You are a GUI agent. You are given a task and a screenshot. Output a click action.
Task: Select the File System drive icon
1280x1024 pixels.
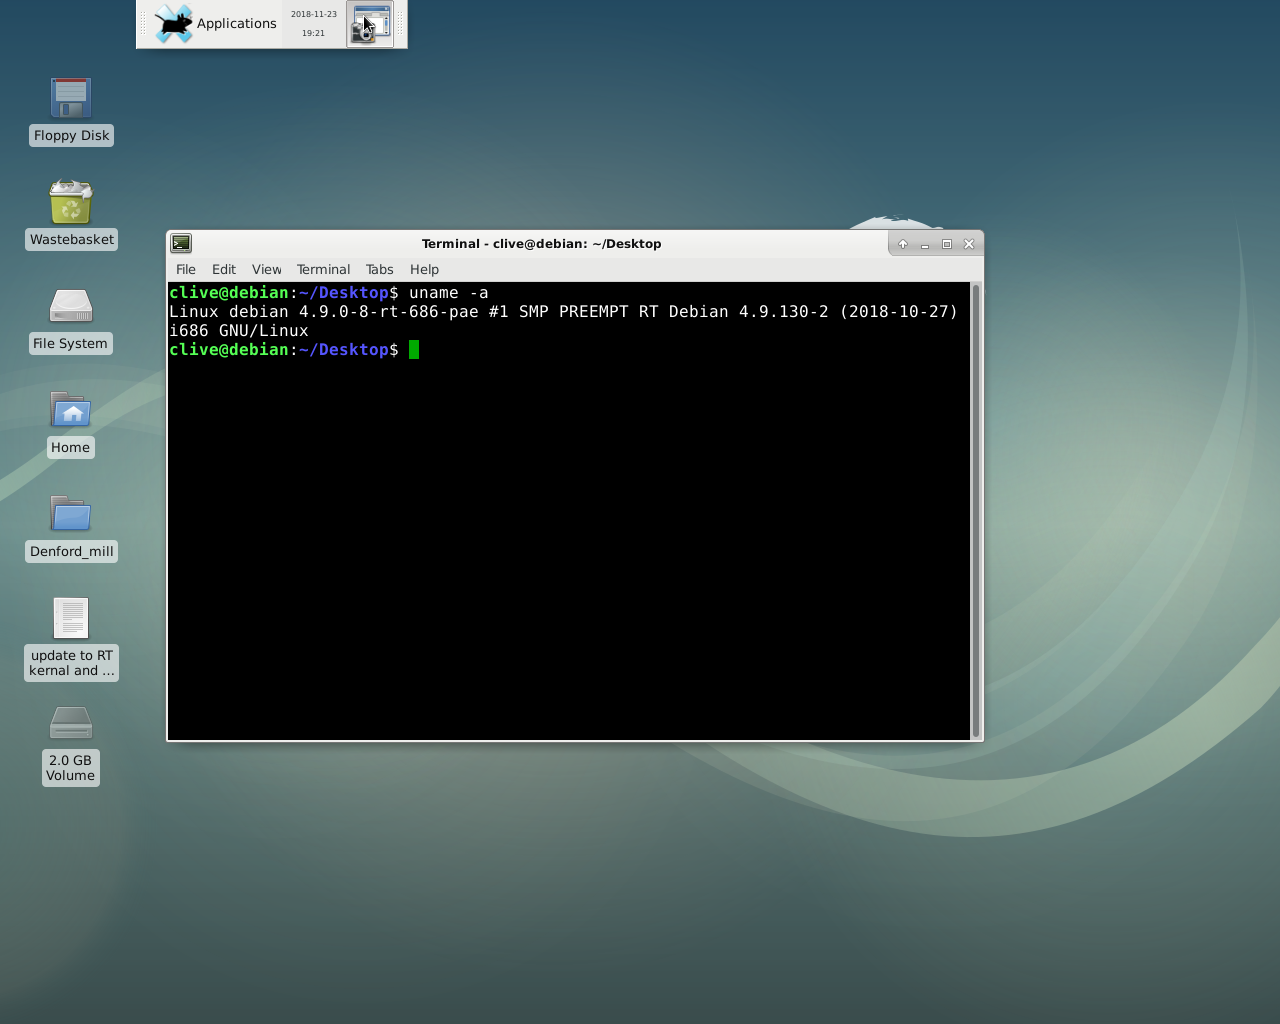tap(71, 306)
